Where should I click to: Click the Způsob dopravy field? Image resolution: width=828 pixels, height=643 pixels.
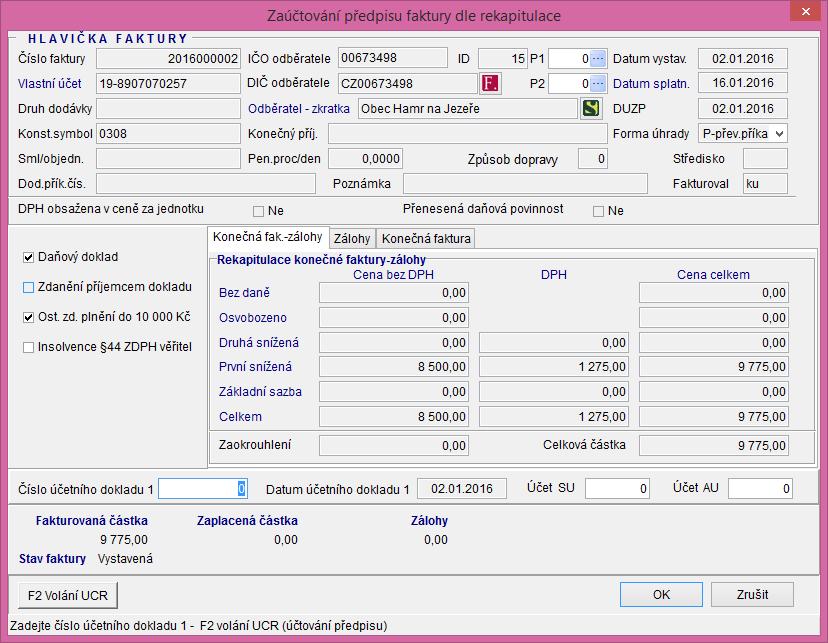click(592, 158)
